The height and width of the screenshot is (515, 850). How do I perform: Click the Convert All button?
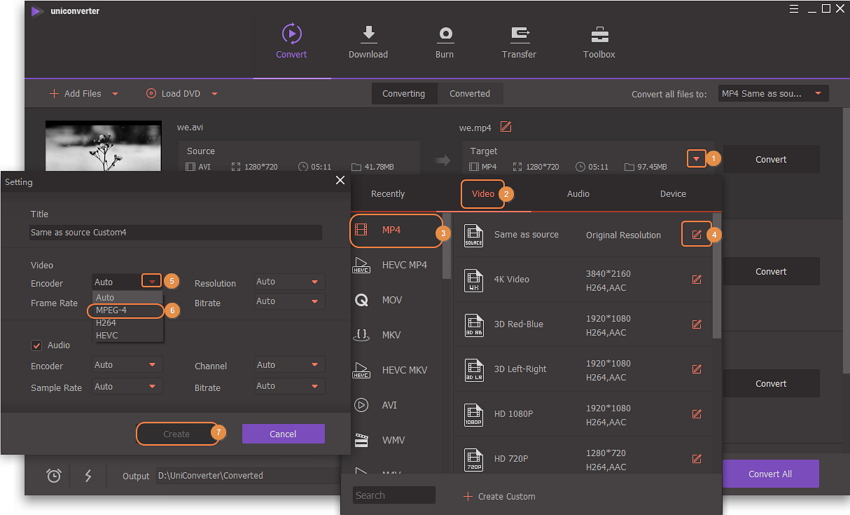770,474
